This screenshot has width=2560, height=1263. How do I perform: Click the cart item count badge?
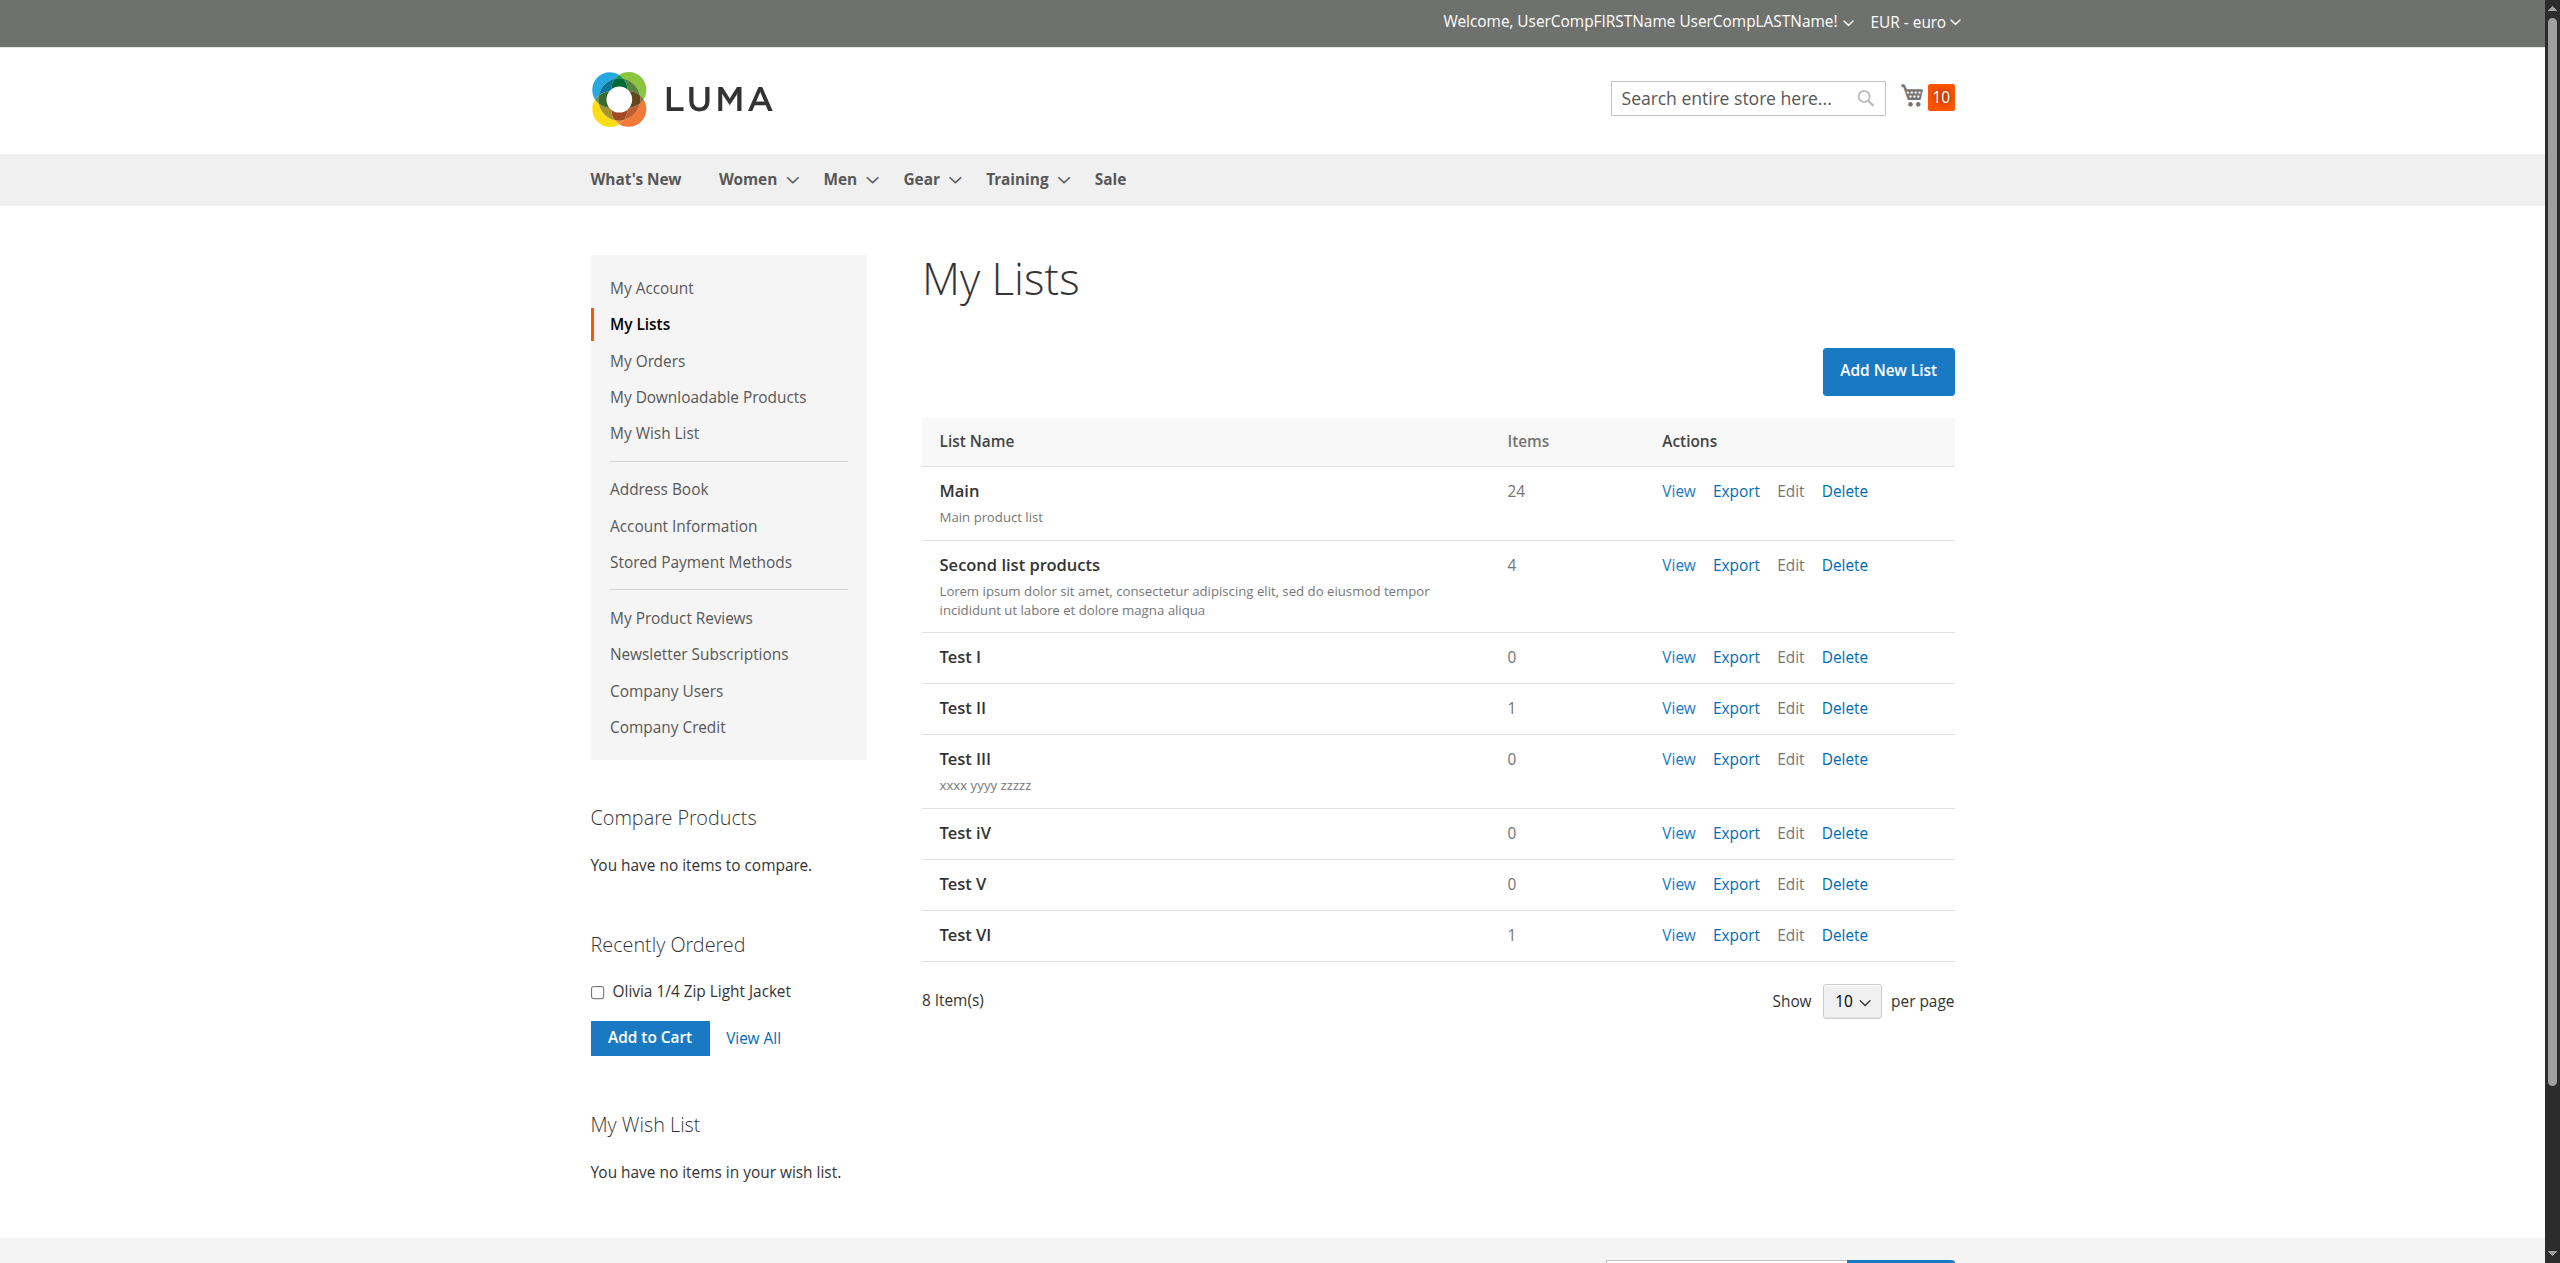[1941, 97]
